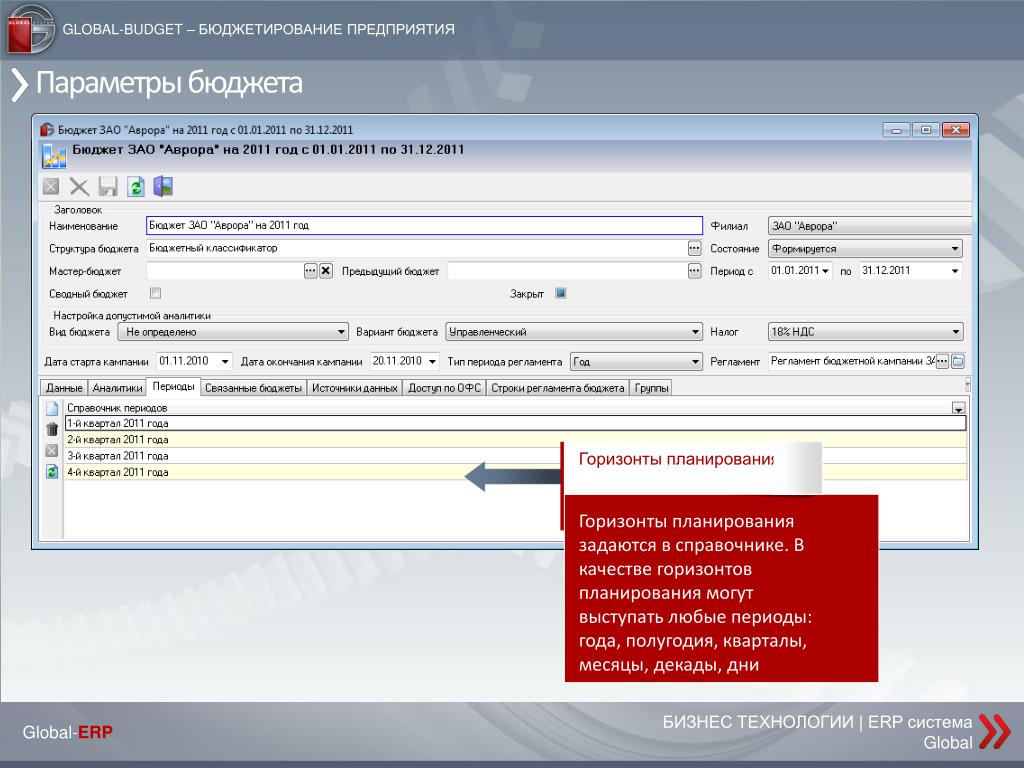Expand the Вид бюджета dropdown
The height and width of the screenshot is (768, 1024).
(341, 332)
